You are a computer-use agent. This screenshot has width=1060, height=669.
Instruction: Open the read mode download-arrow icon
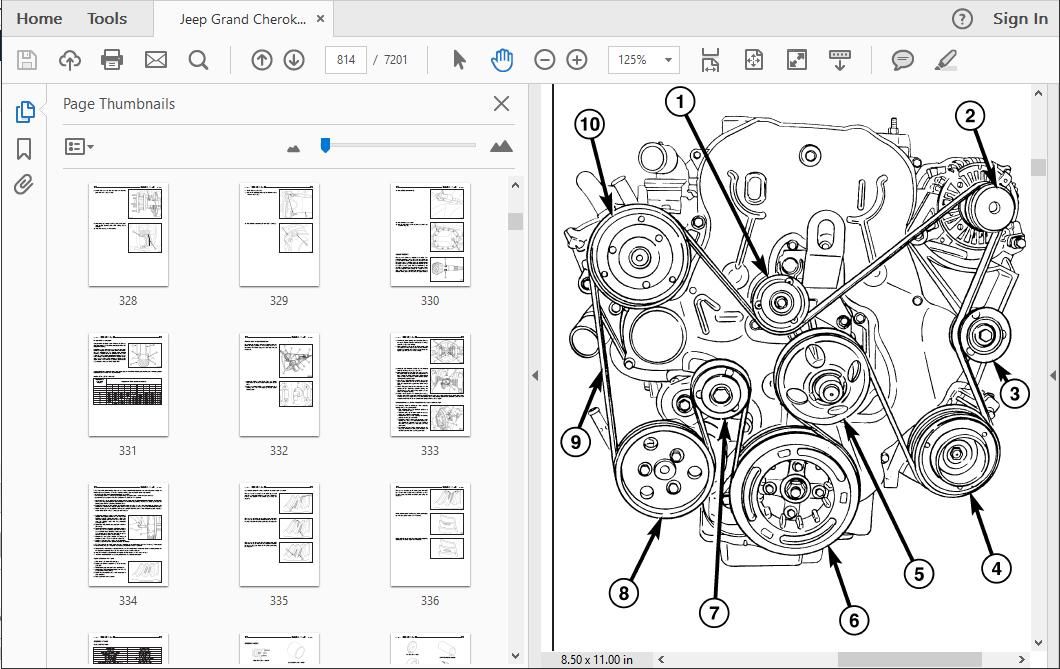pos(840,60)
